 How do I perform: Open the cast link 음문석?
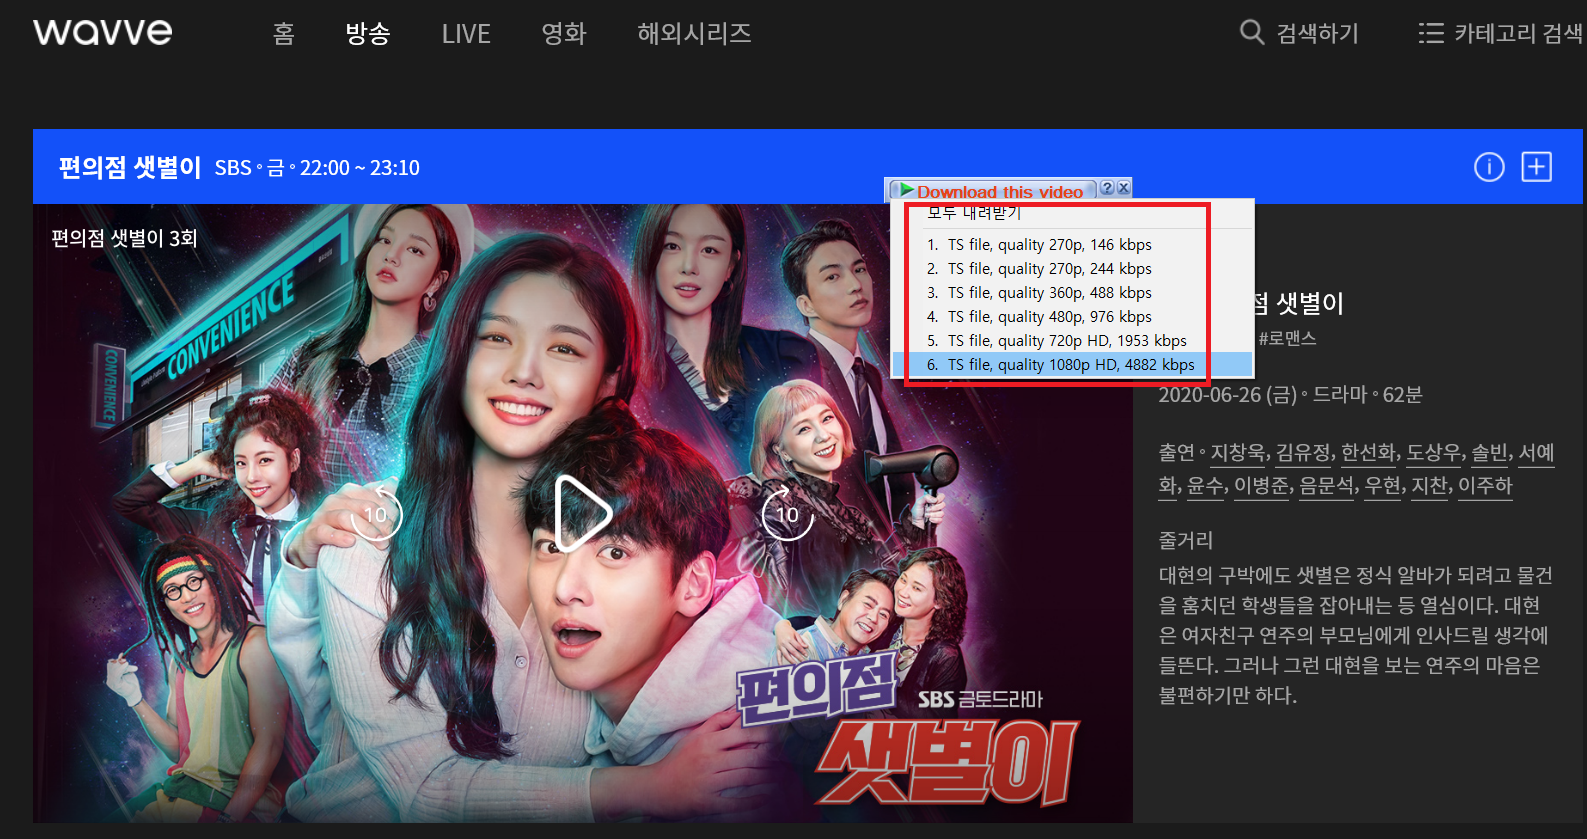click(x=1326, y=486)
